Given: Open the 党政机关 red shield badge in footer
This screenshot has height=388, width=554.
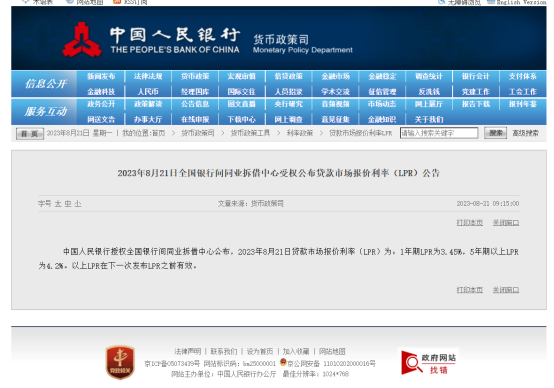Looking at the screenshot, I should coord(120,362).
